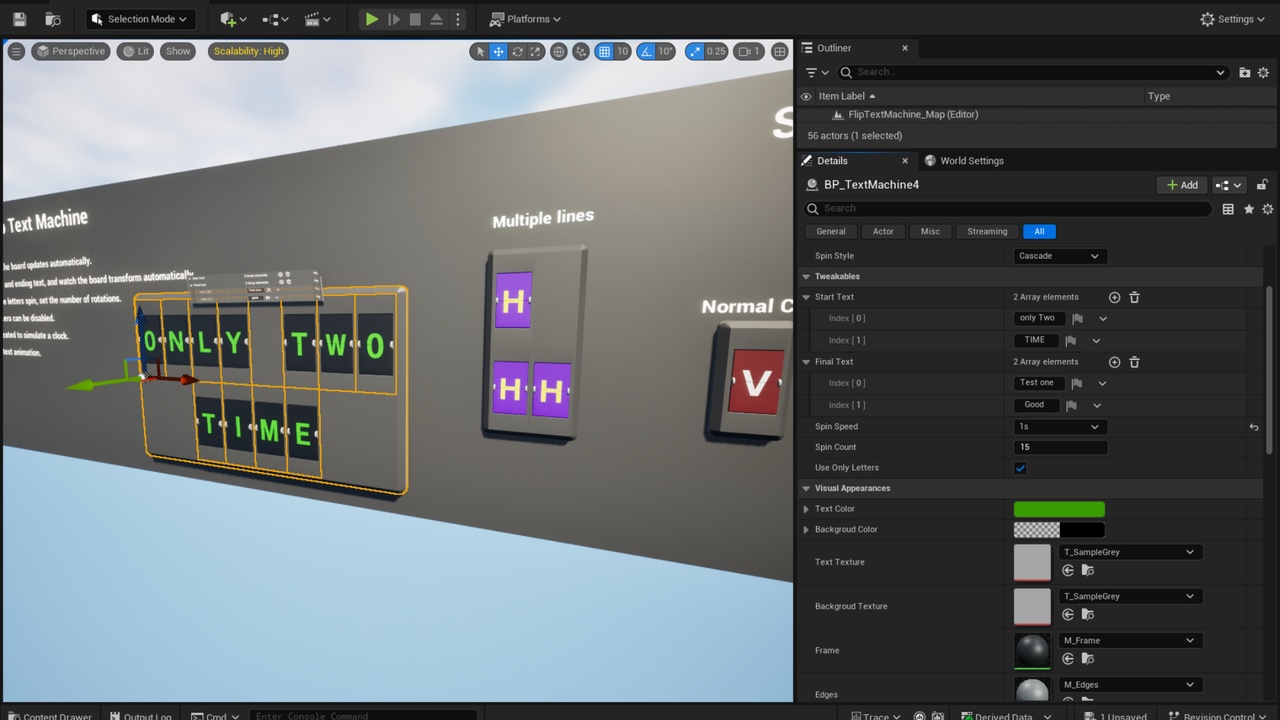Add element to Final Text array
This screenshot has height=720, width=1280.
point(1114,362)
